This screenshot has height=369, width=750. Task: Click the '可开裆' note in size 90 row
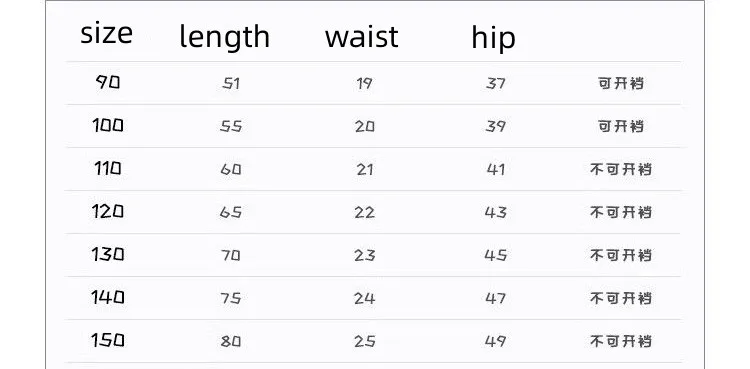[x=621, y=84]
